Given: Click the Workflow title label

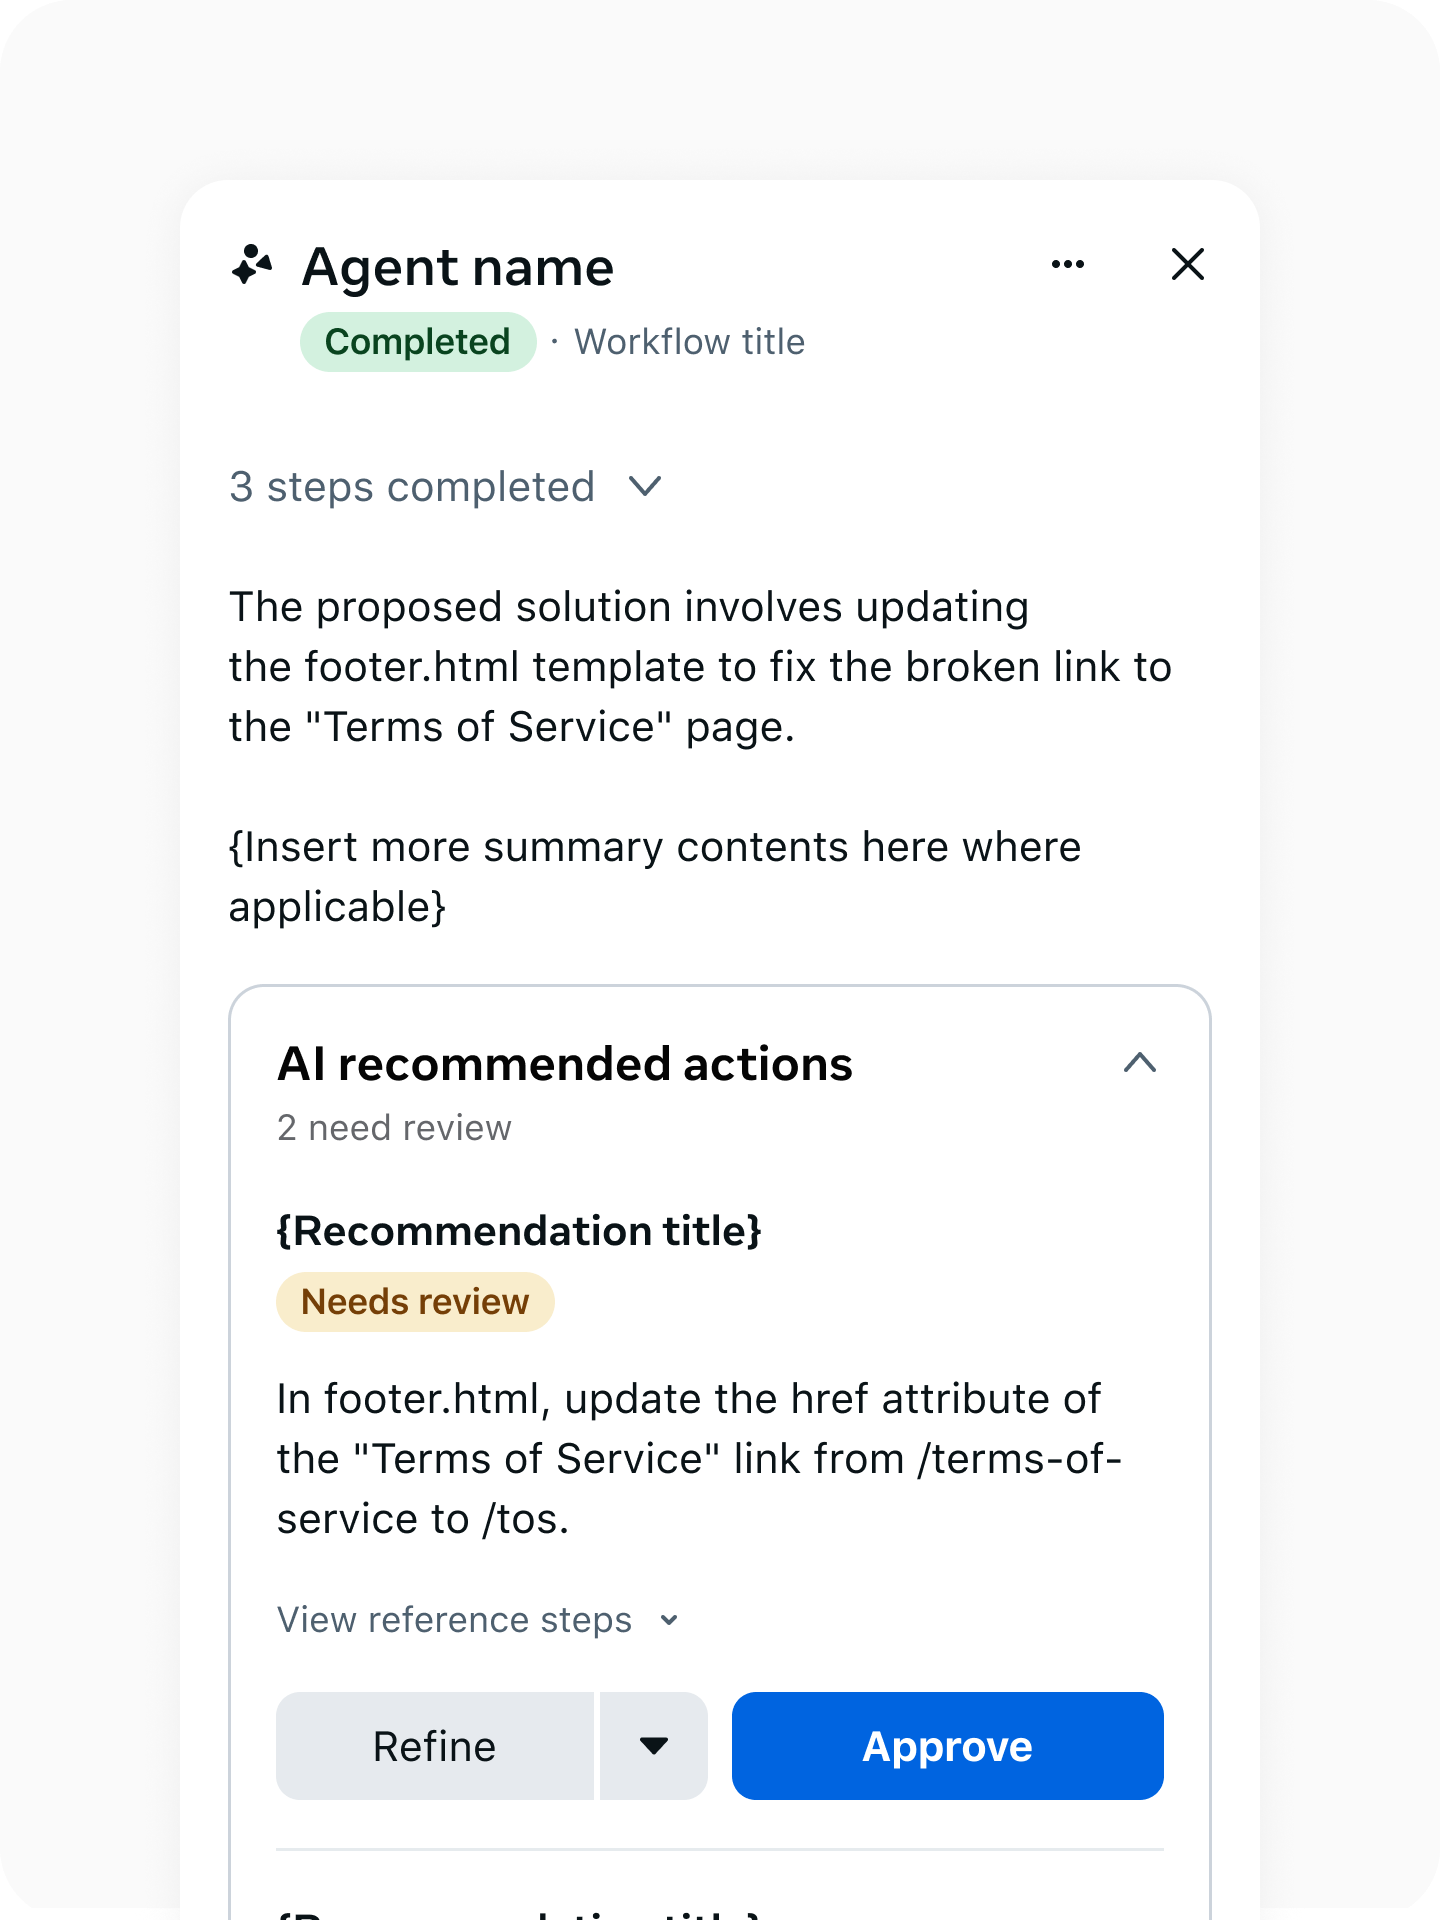Looking at the screenshot, I should click(x=689, y=342).
